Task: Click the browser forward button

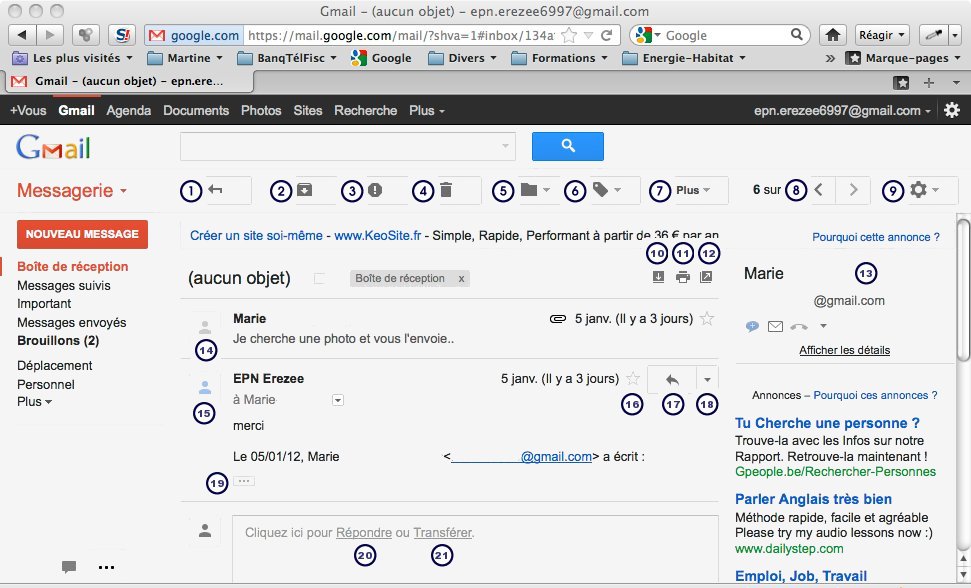Action: point(50,35)
